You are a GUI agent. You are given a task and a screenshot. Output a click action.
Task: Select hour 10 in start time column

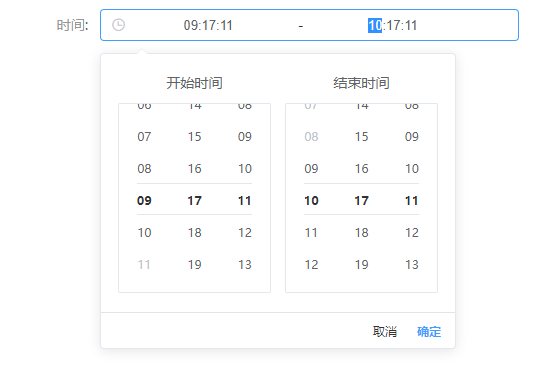pyautogui.click(x=144, y=232)
